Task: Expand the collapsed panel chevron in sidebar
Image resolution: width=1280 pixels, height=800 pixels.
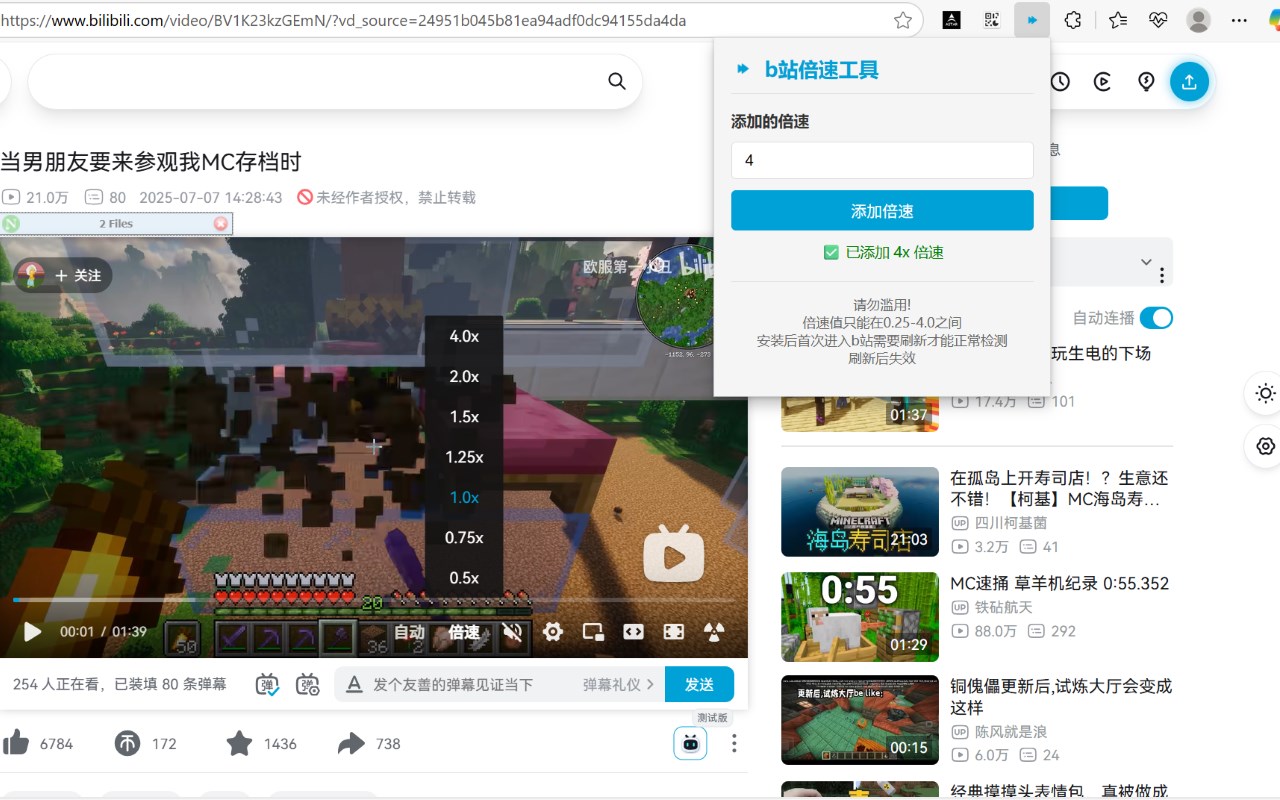Action: point(1146,262)
